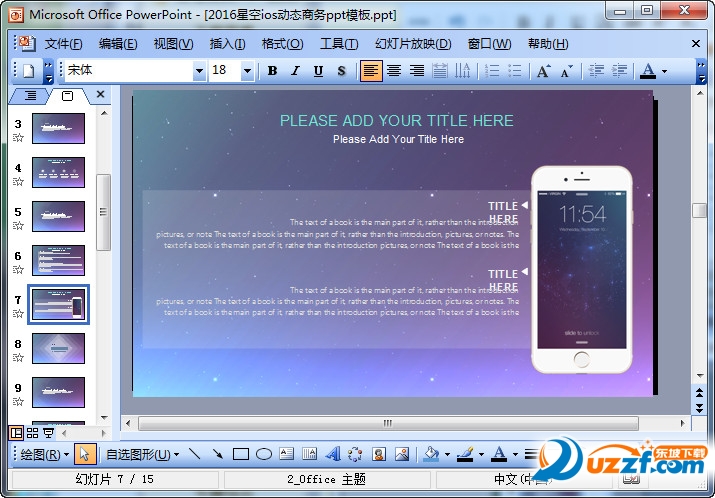Open the 窗口(W) menu
Viewport: 715px width, 498px height.
(x=489, y=44)
